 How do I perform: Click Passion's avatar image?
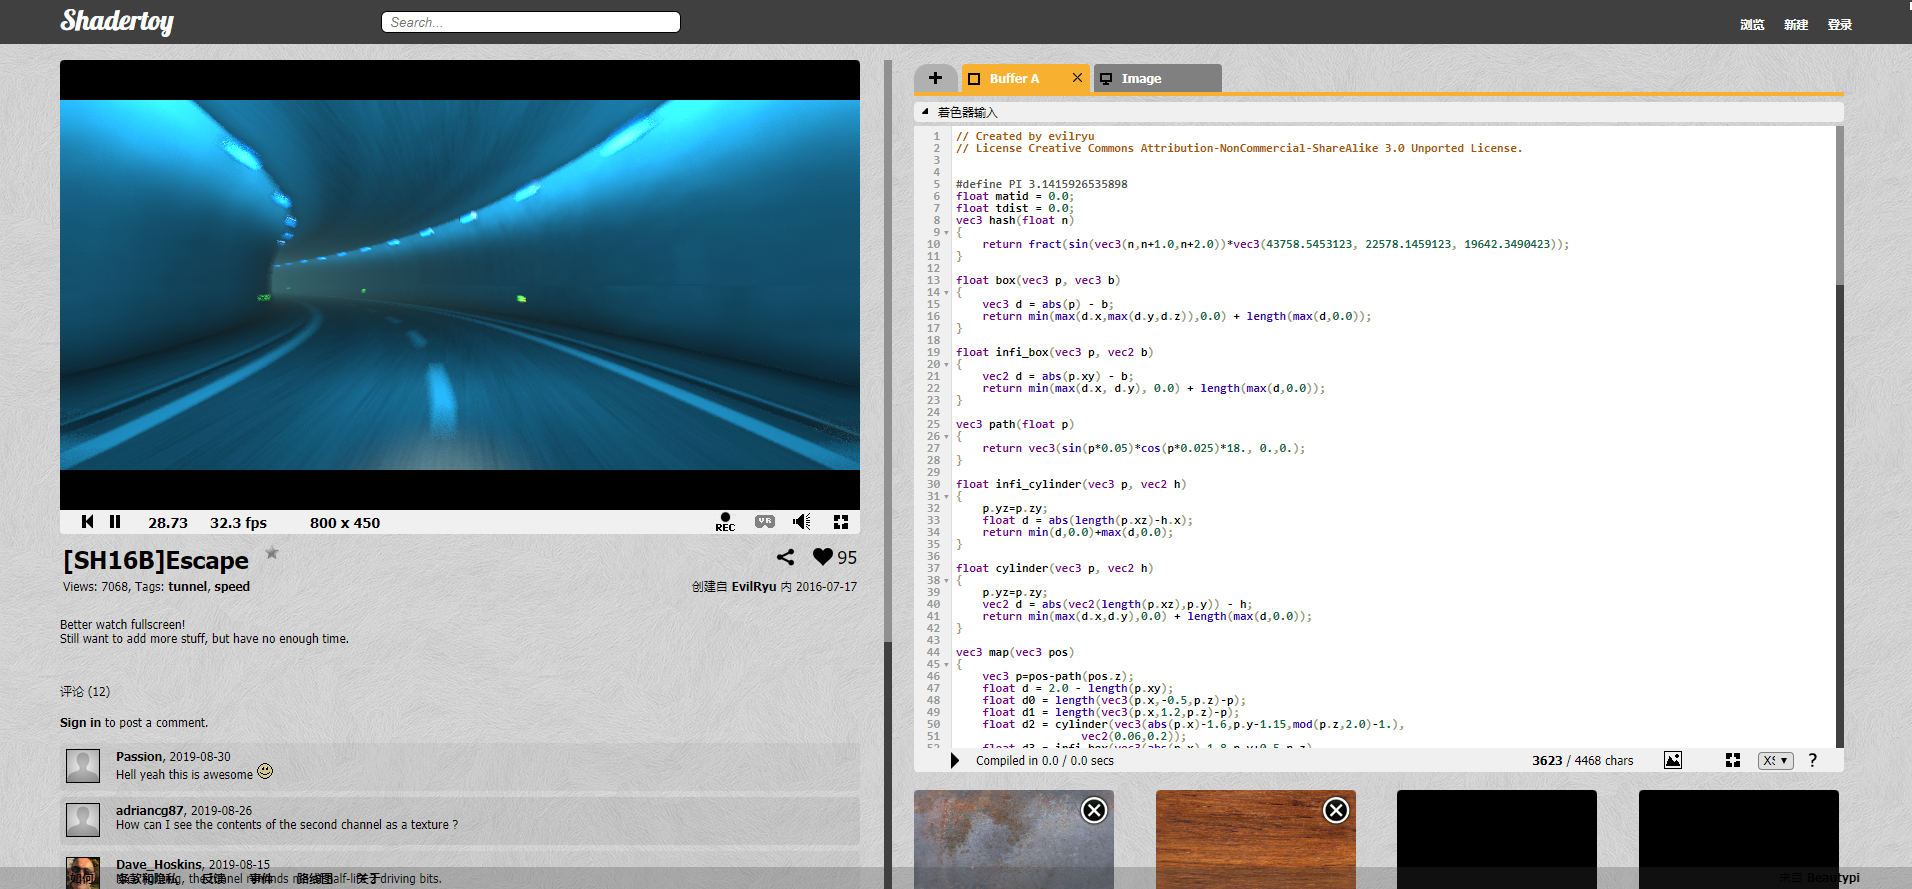point(83,766)
